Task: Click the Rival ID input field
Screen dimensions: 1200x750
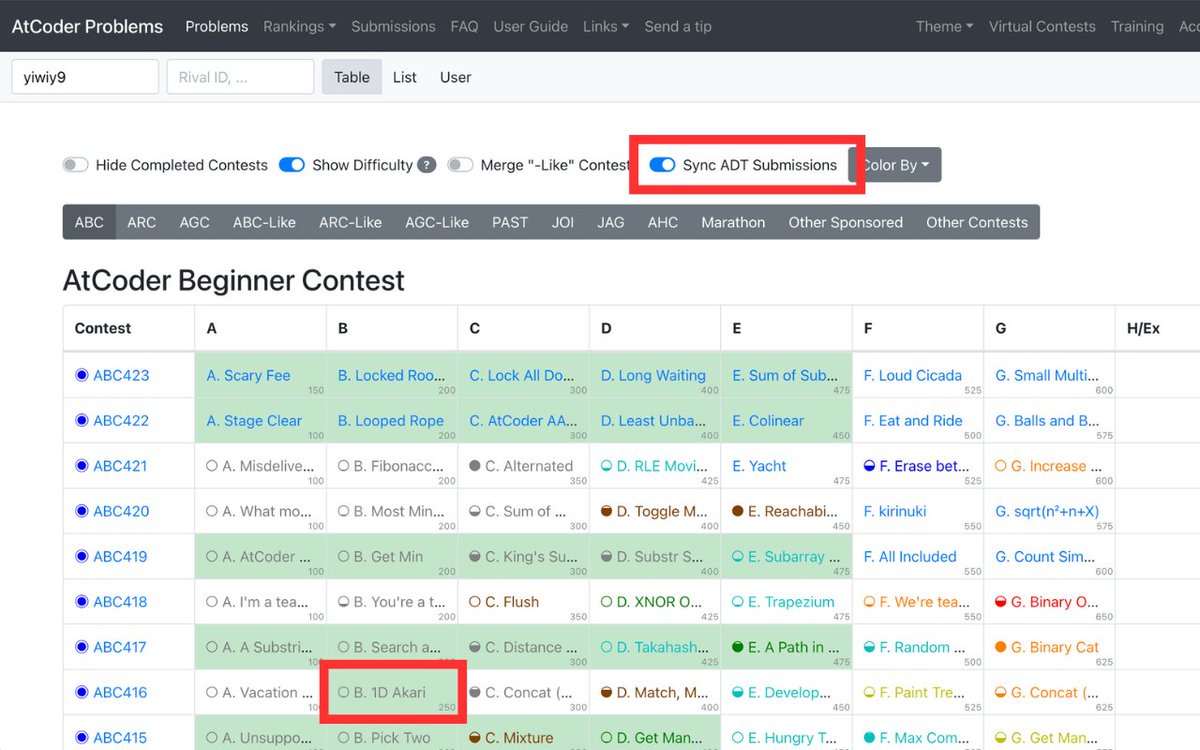Action: pos(240,77)
